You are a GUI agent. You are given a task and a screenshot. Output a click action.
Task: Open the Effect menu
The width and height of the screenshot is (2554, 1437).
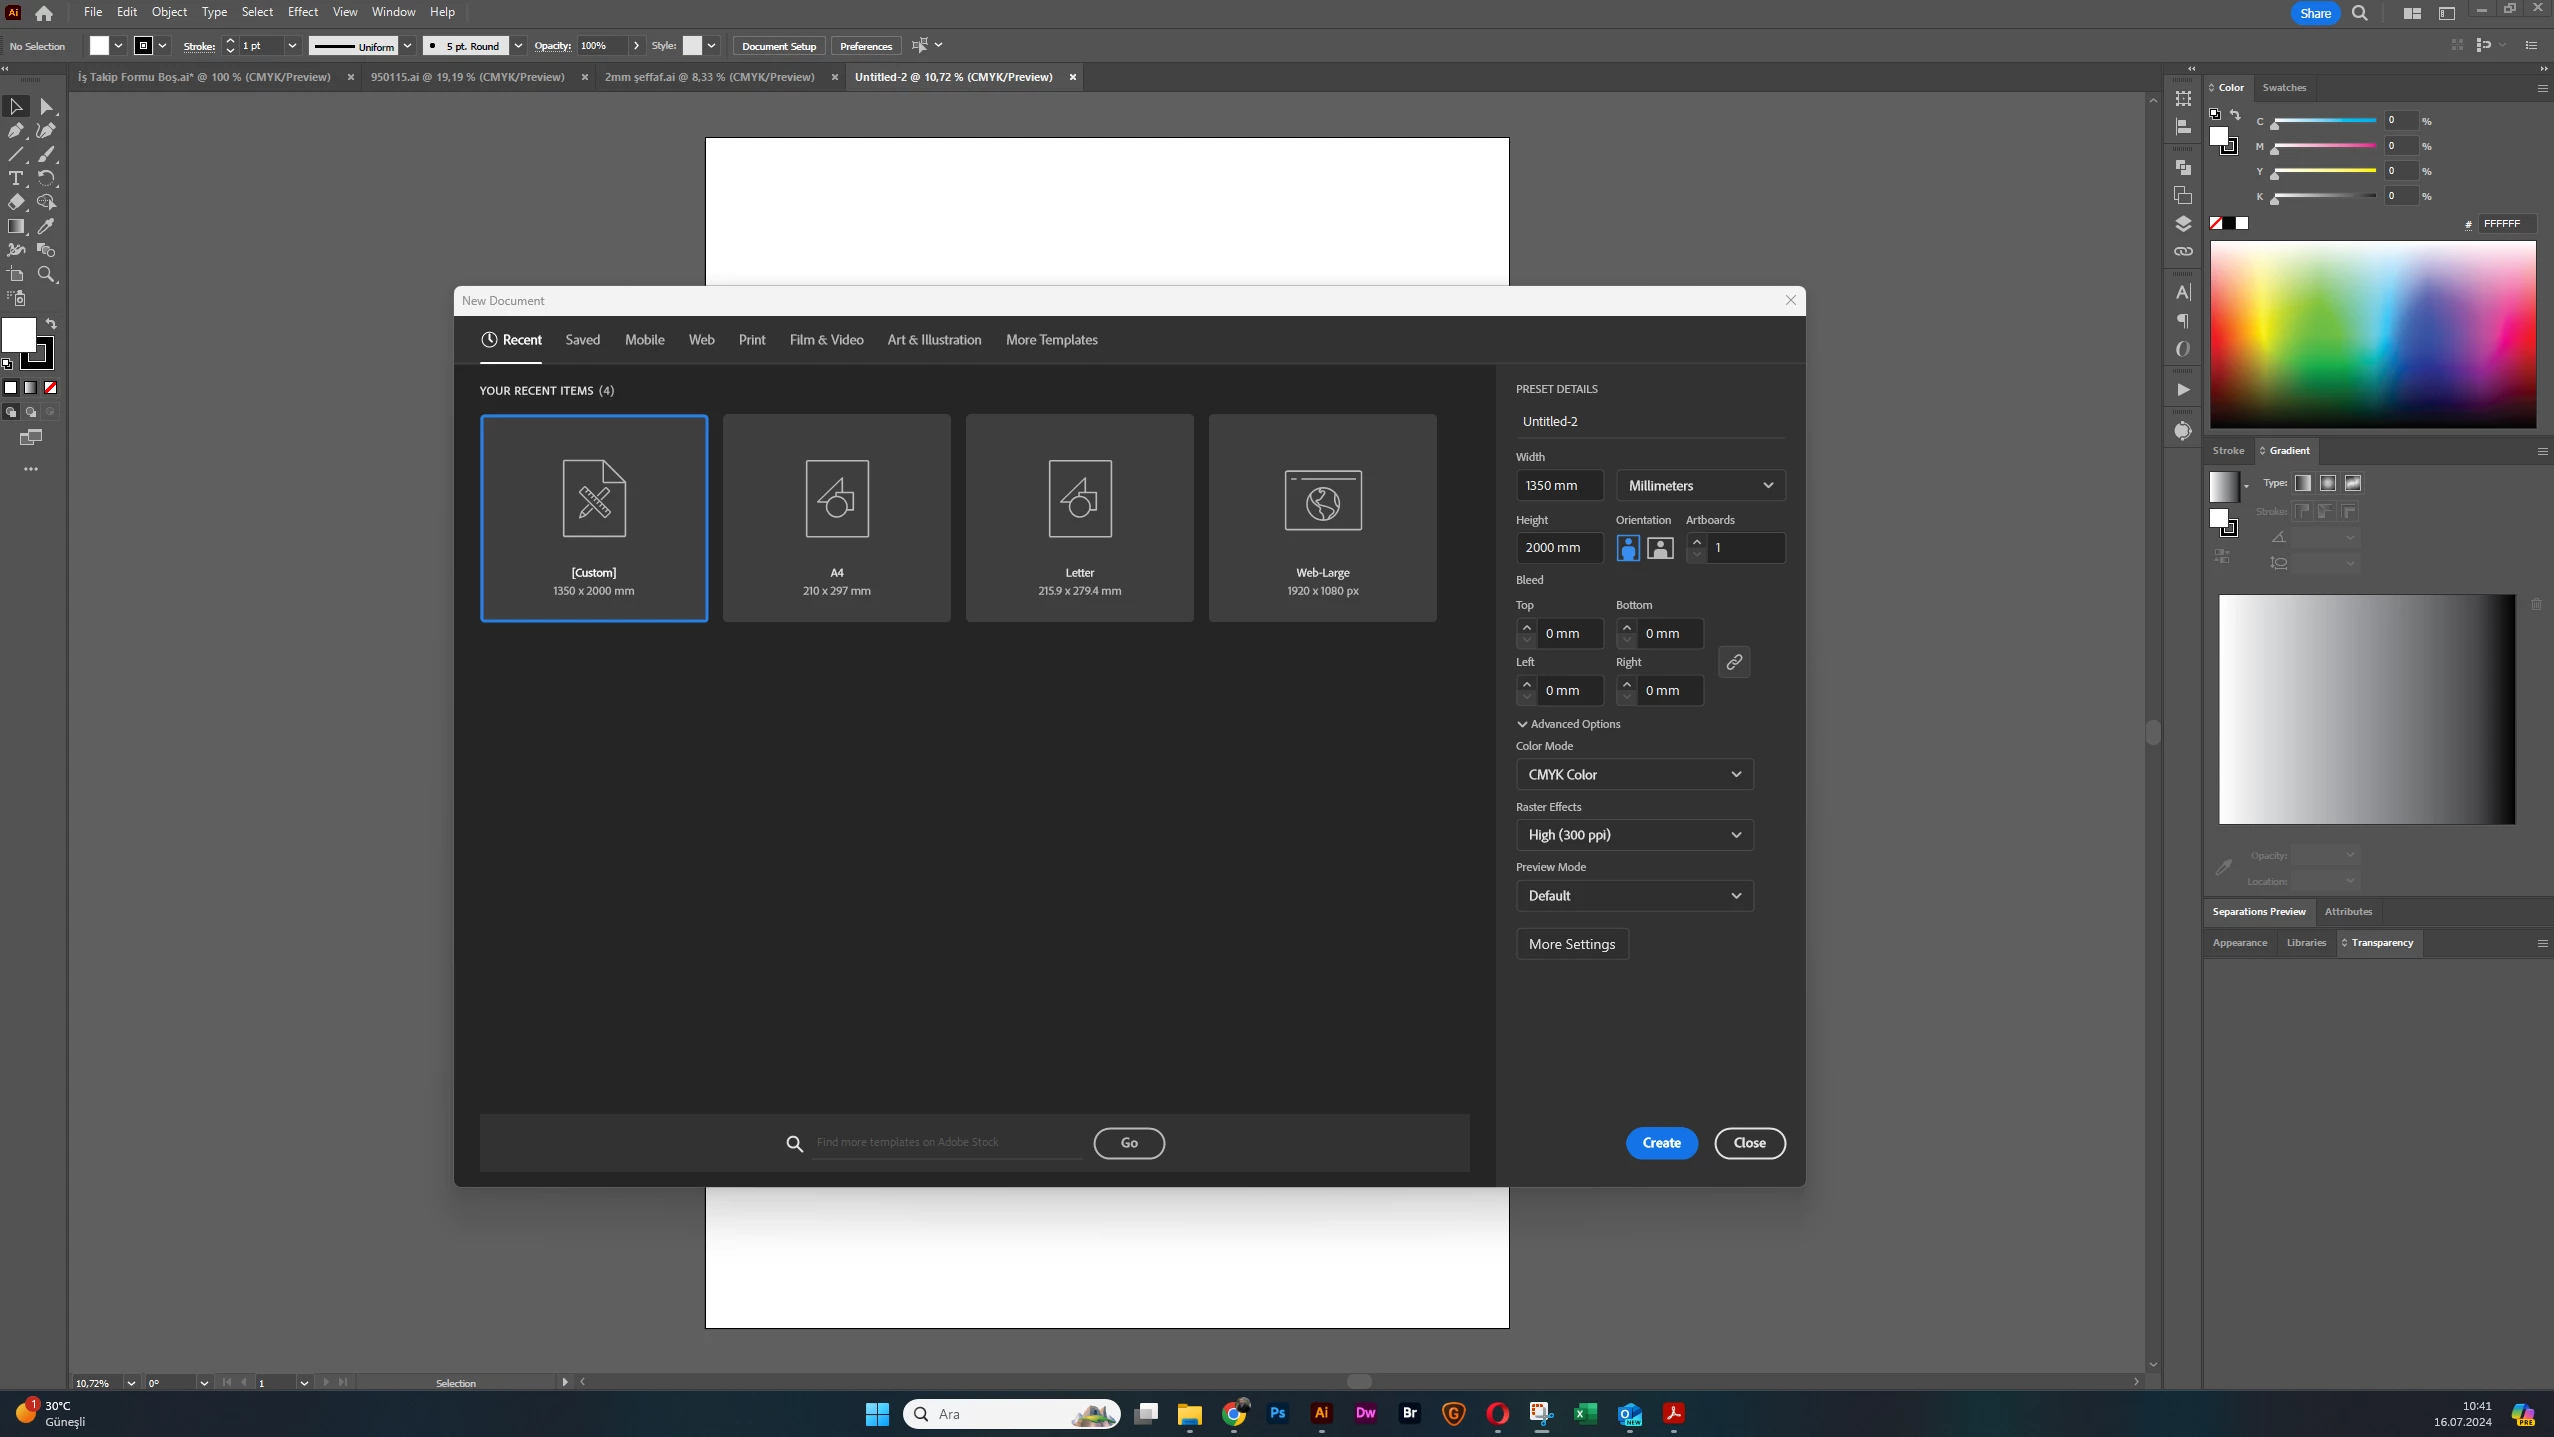pyautogui.click(x=302, y=12)
